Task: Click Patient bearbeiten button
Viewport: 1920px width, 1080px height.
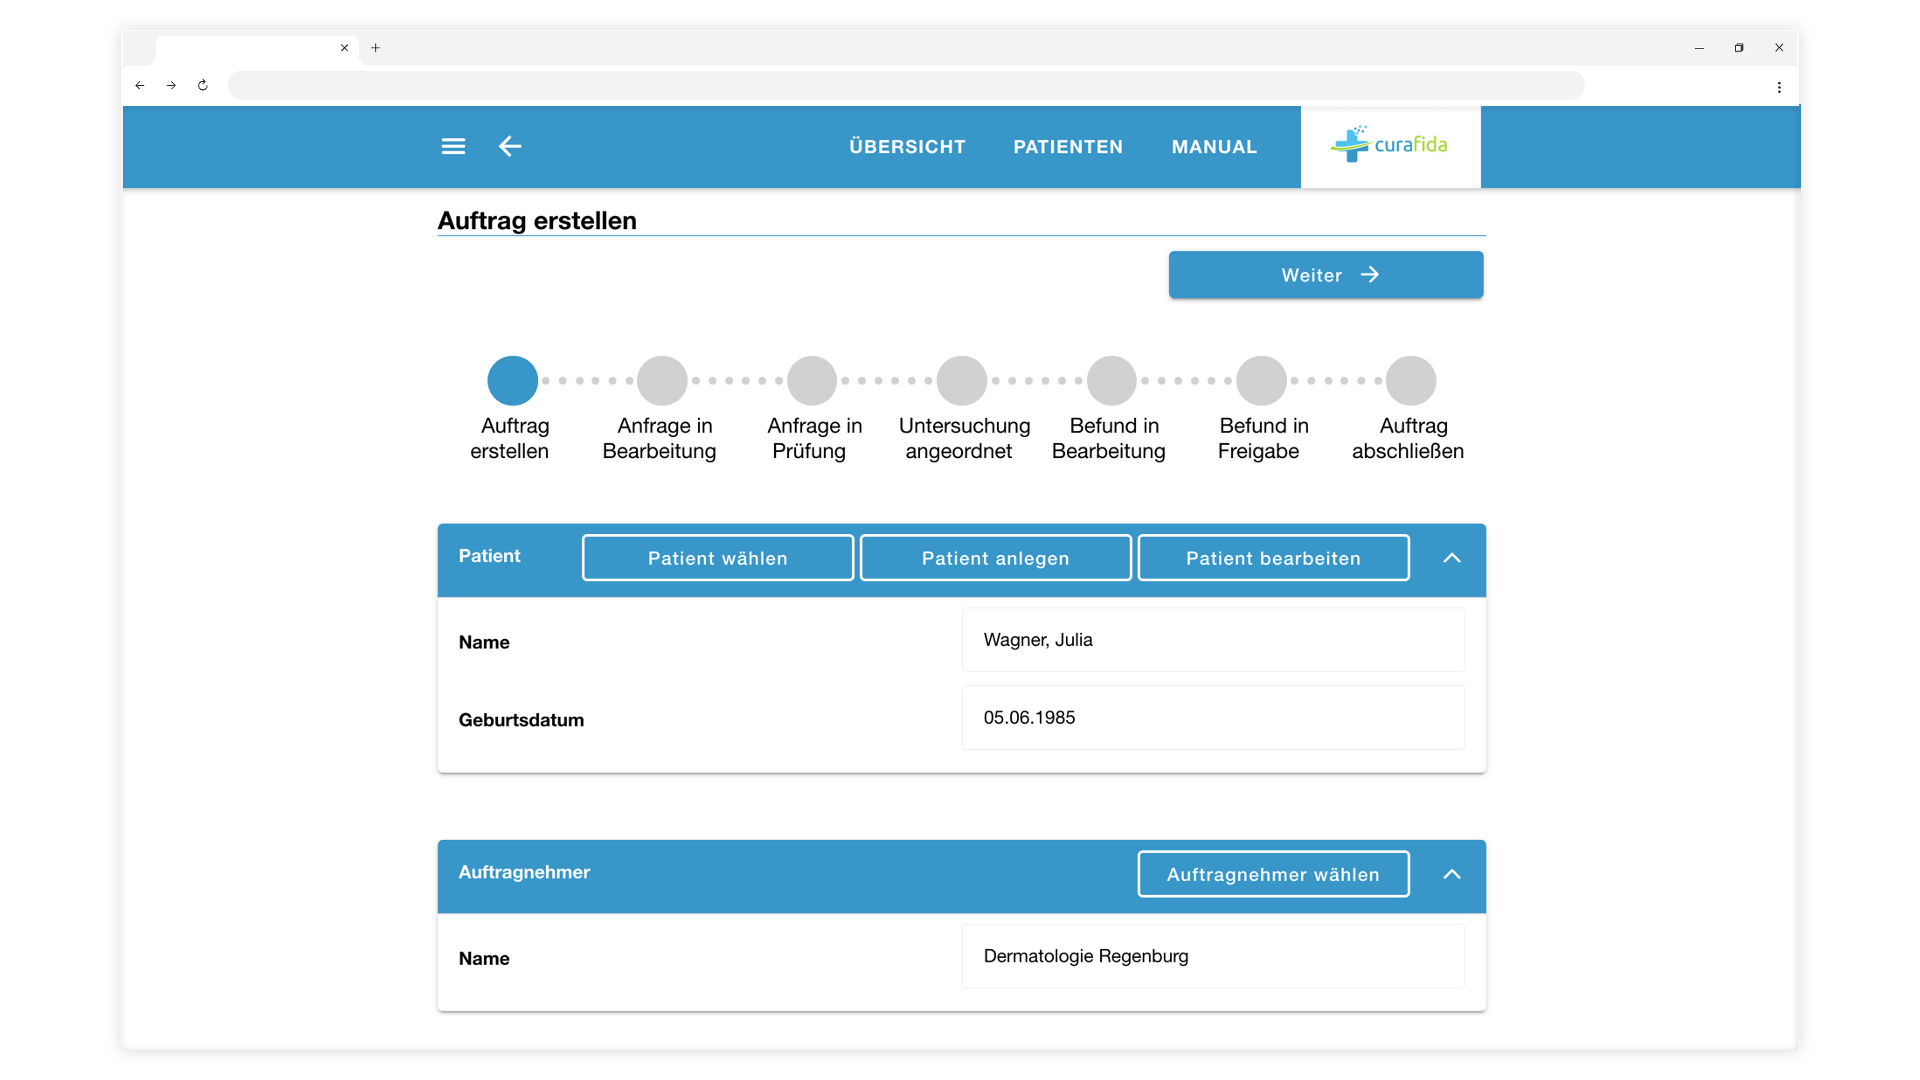Action: click(x=1274, y=558)
